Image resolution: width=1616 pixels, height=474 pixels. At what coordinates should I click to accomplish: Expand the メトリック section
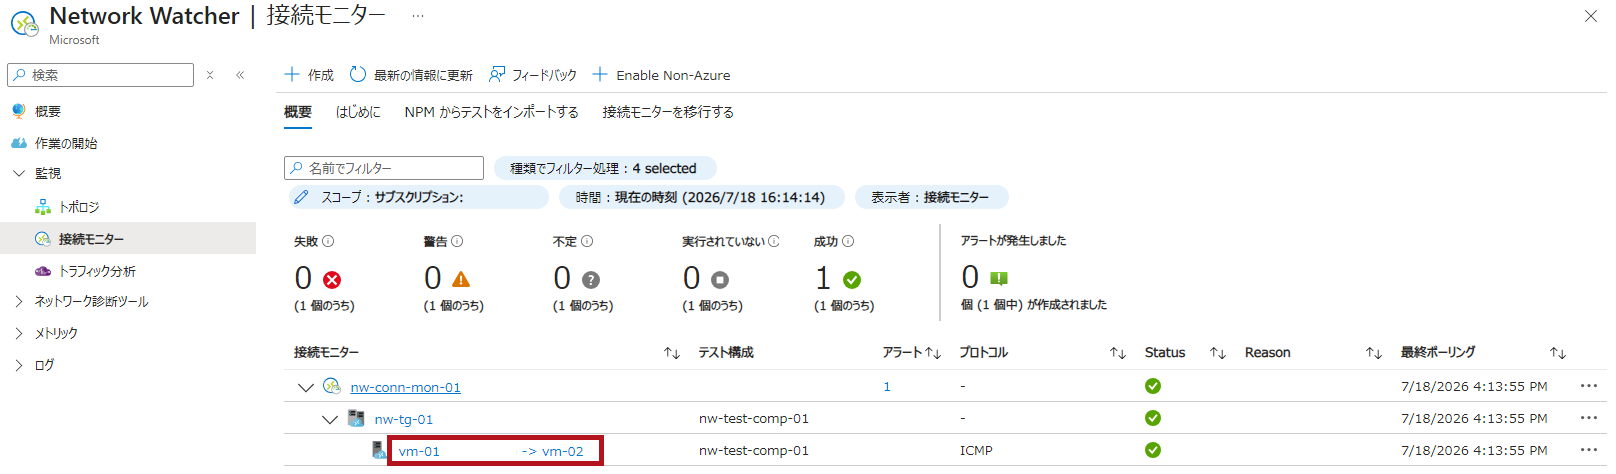pyautogui.click(x=19, y=333)
